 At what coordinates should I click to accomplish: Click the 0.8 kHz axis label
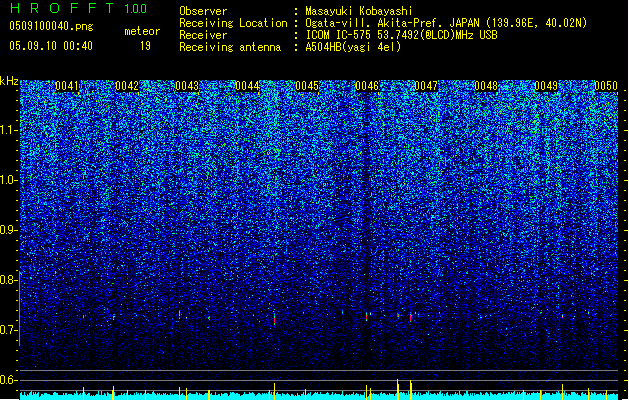[9, 280]
